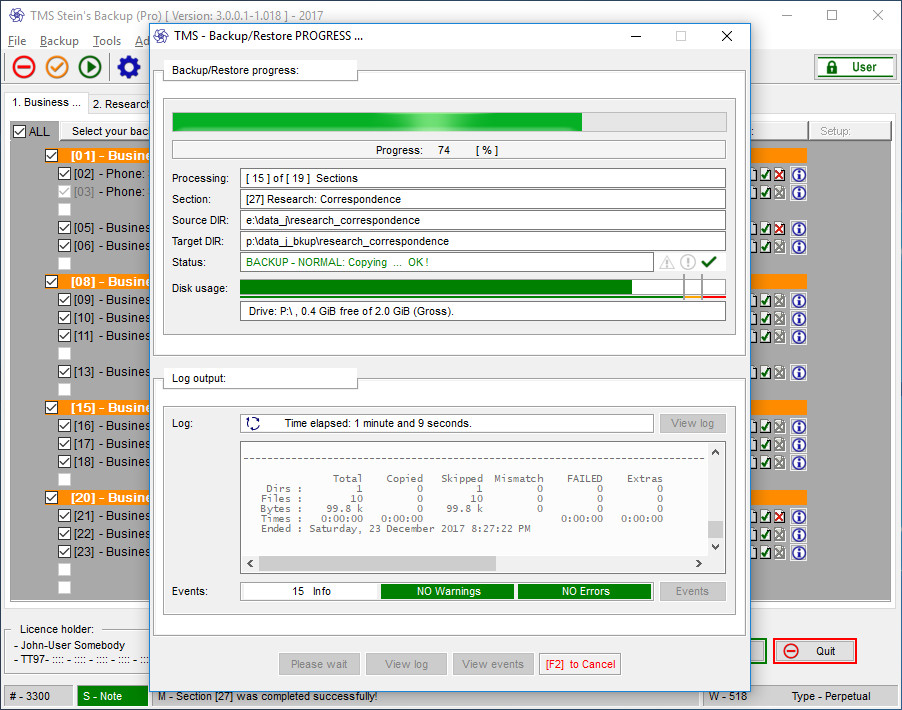Image resolution: width=902 pixels, height=710 pixels.
Task: Toggle the [20] Business group checkbox
Action: coord(52,498)
